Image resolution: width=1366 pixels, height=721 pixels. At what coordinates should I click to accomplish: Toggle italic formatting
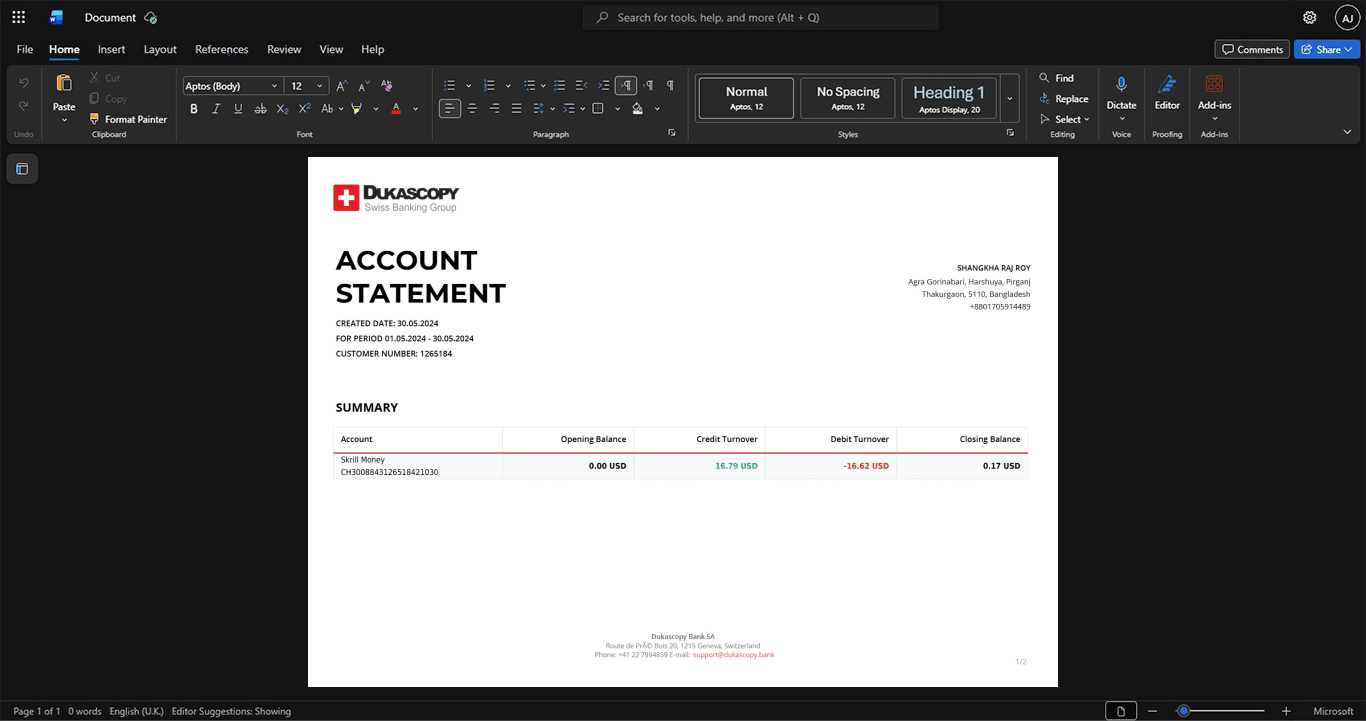click(x=216, y=108)
